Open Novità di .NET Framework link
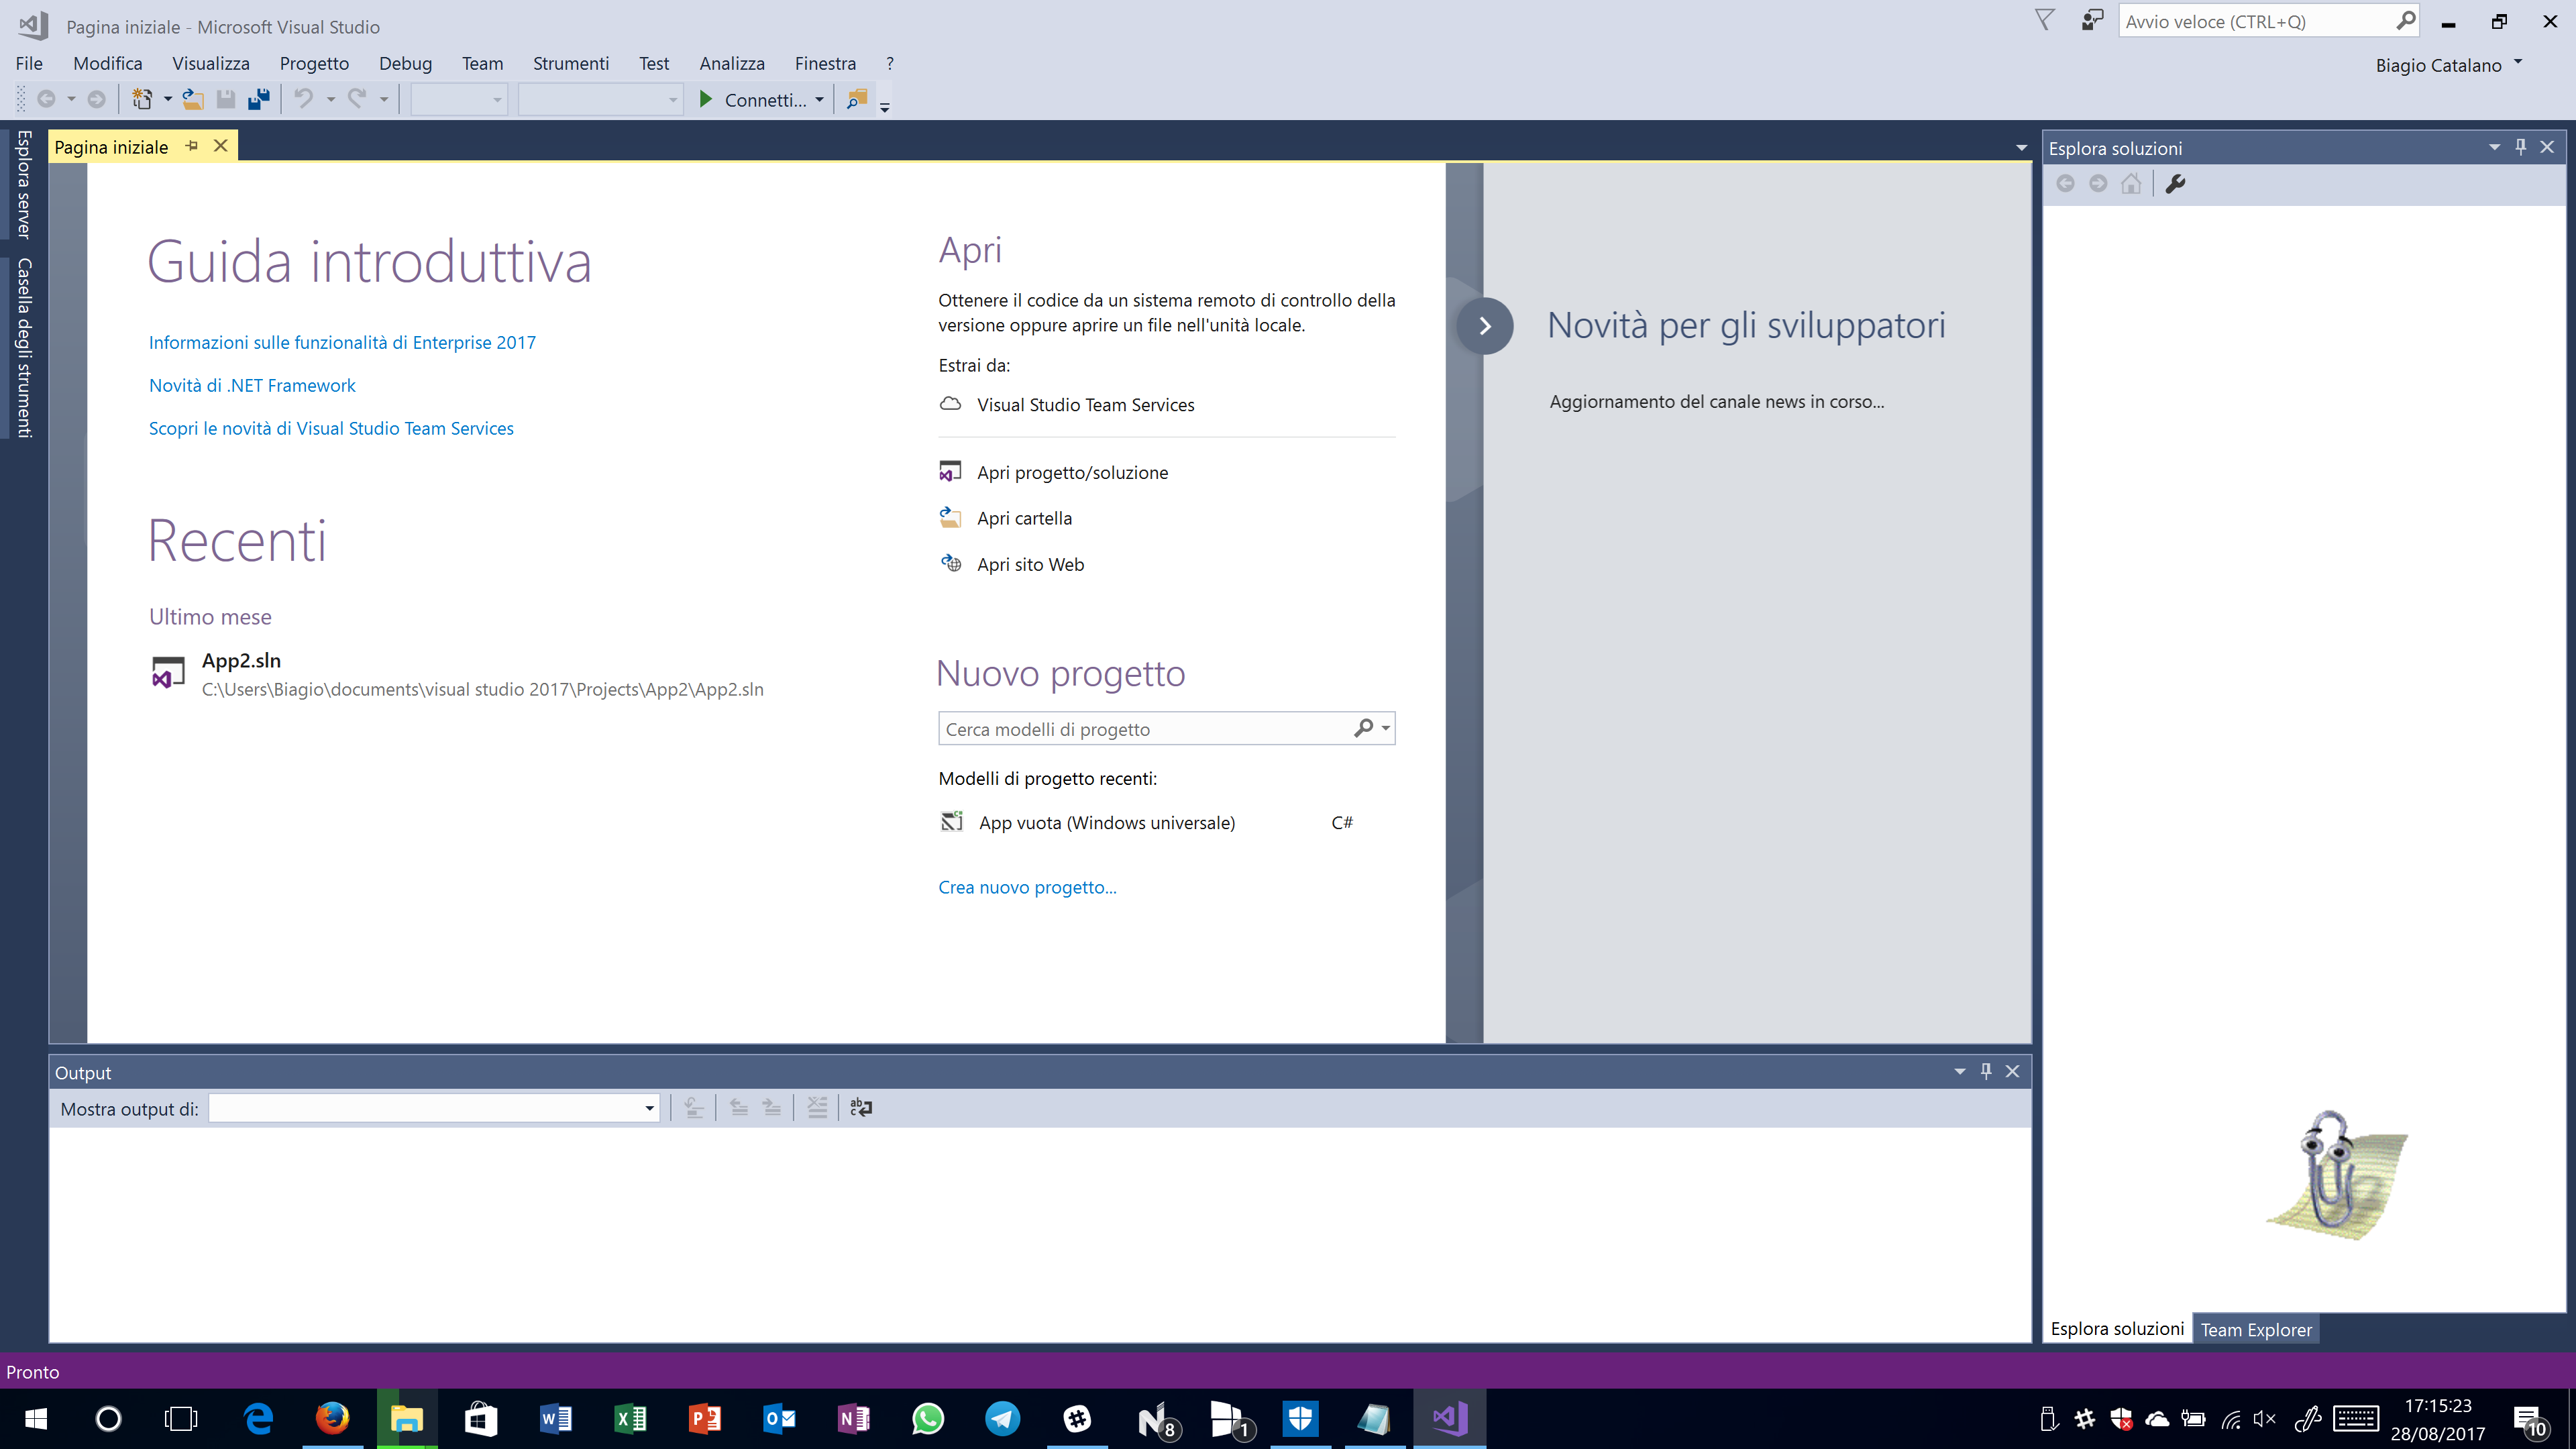 pos(252,385)
